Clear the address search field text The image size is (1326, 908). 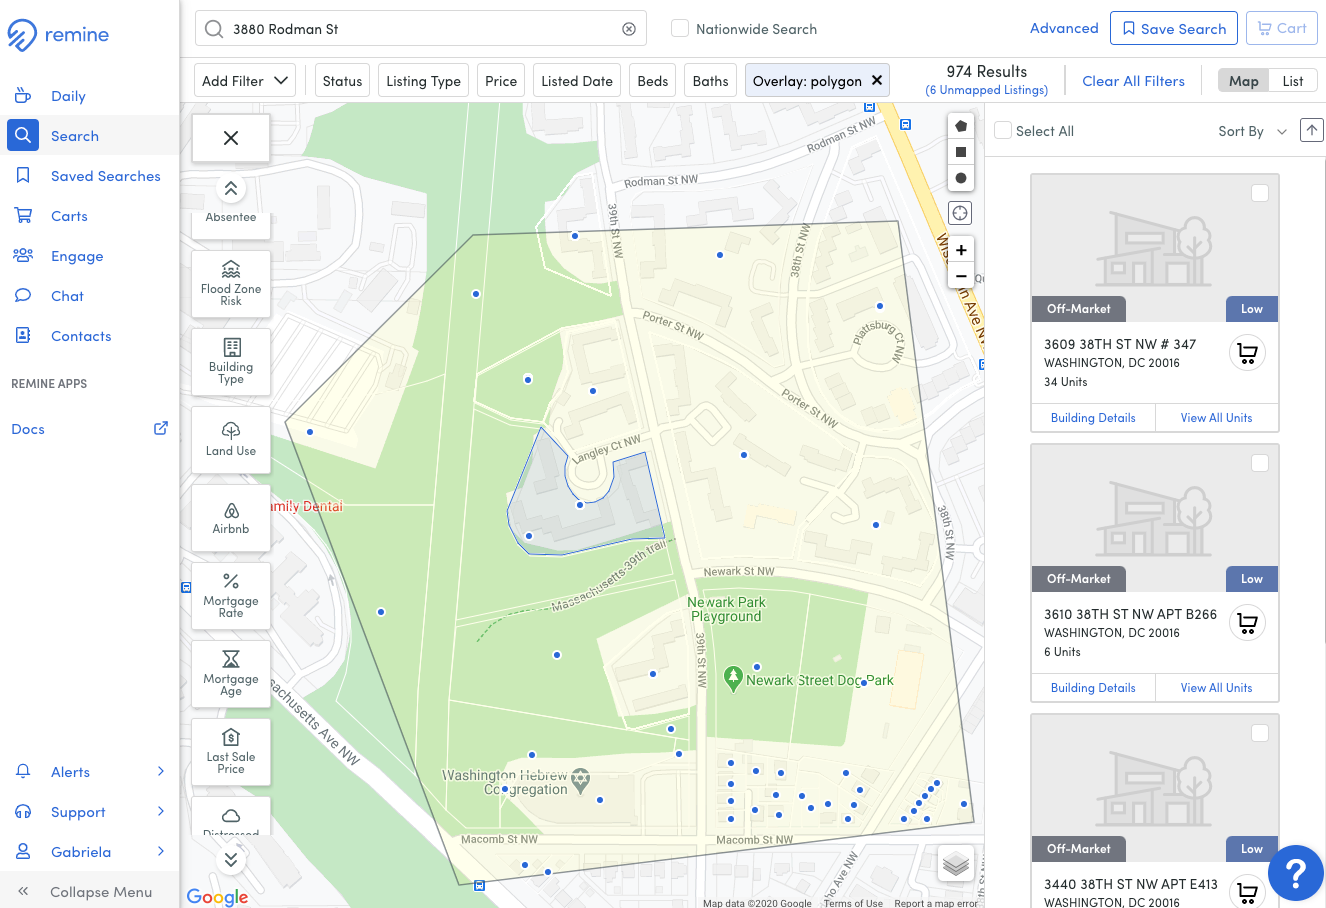(x=629, y=29)
